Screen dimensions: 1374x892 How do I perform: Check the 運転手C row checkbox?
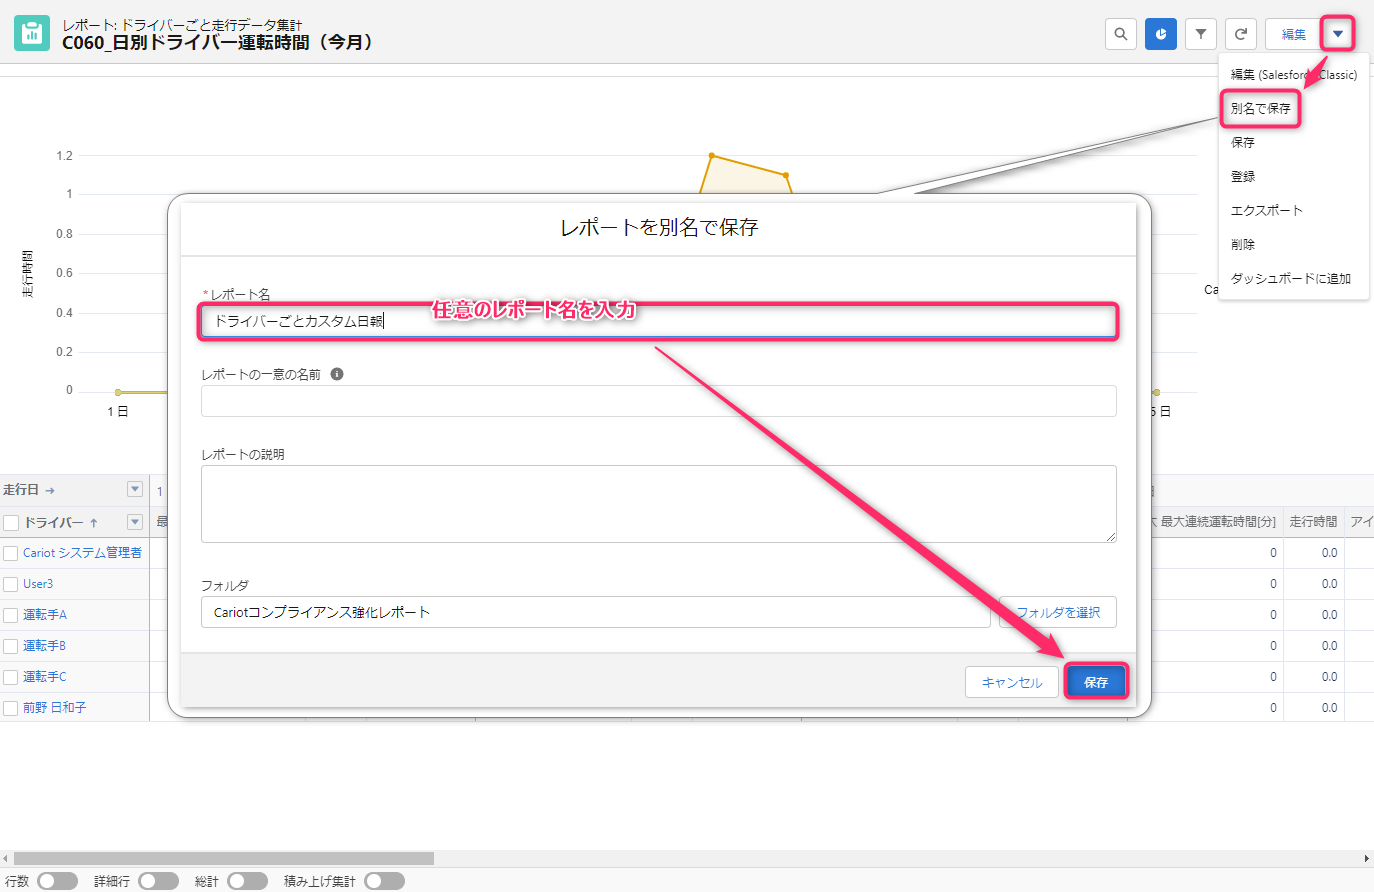click(x=11, y=677)
